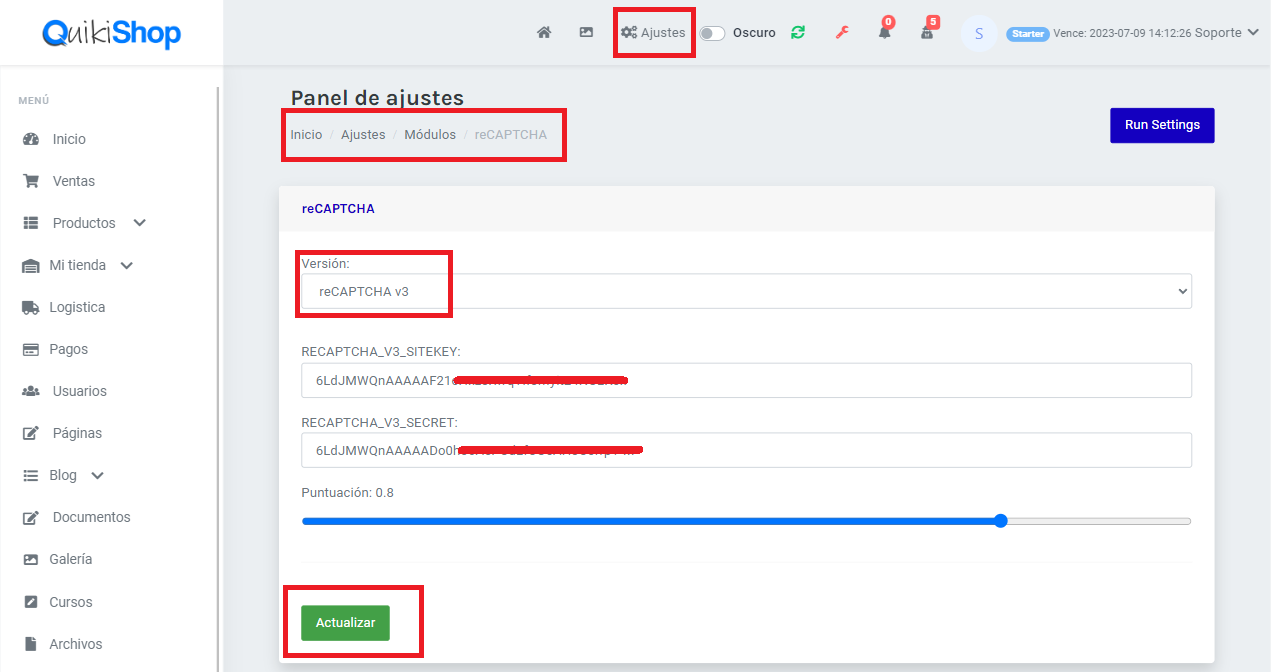Expand the Productos submenu
1271x672 pixels.
pyautogui.click(x=139, y=223)
